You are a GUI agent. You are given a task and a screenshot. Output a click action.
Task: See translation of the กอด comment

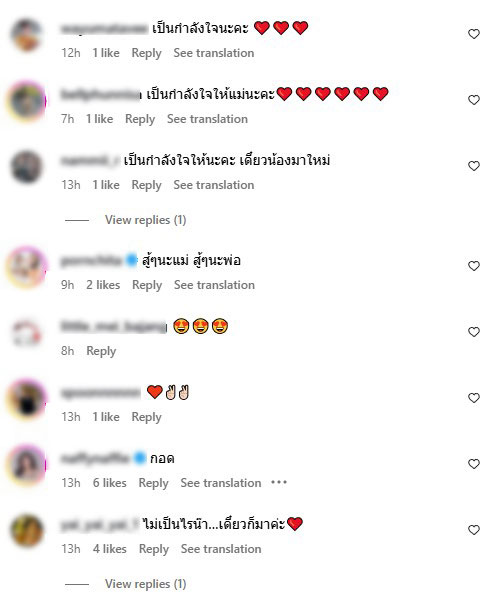(x=221, y=483)
